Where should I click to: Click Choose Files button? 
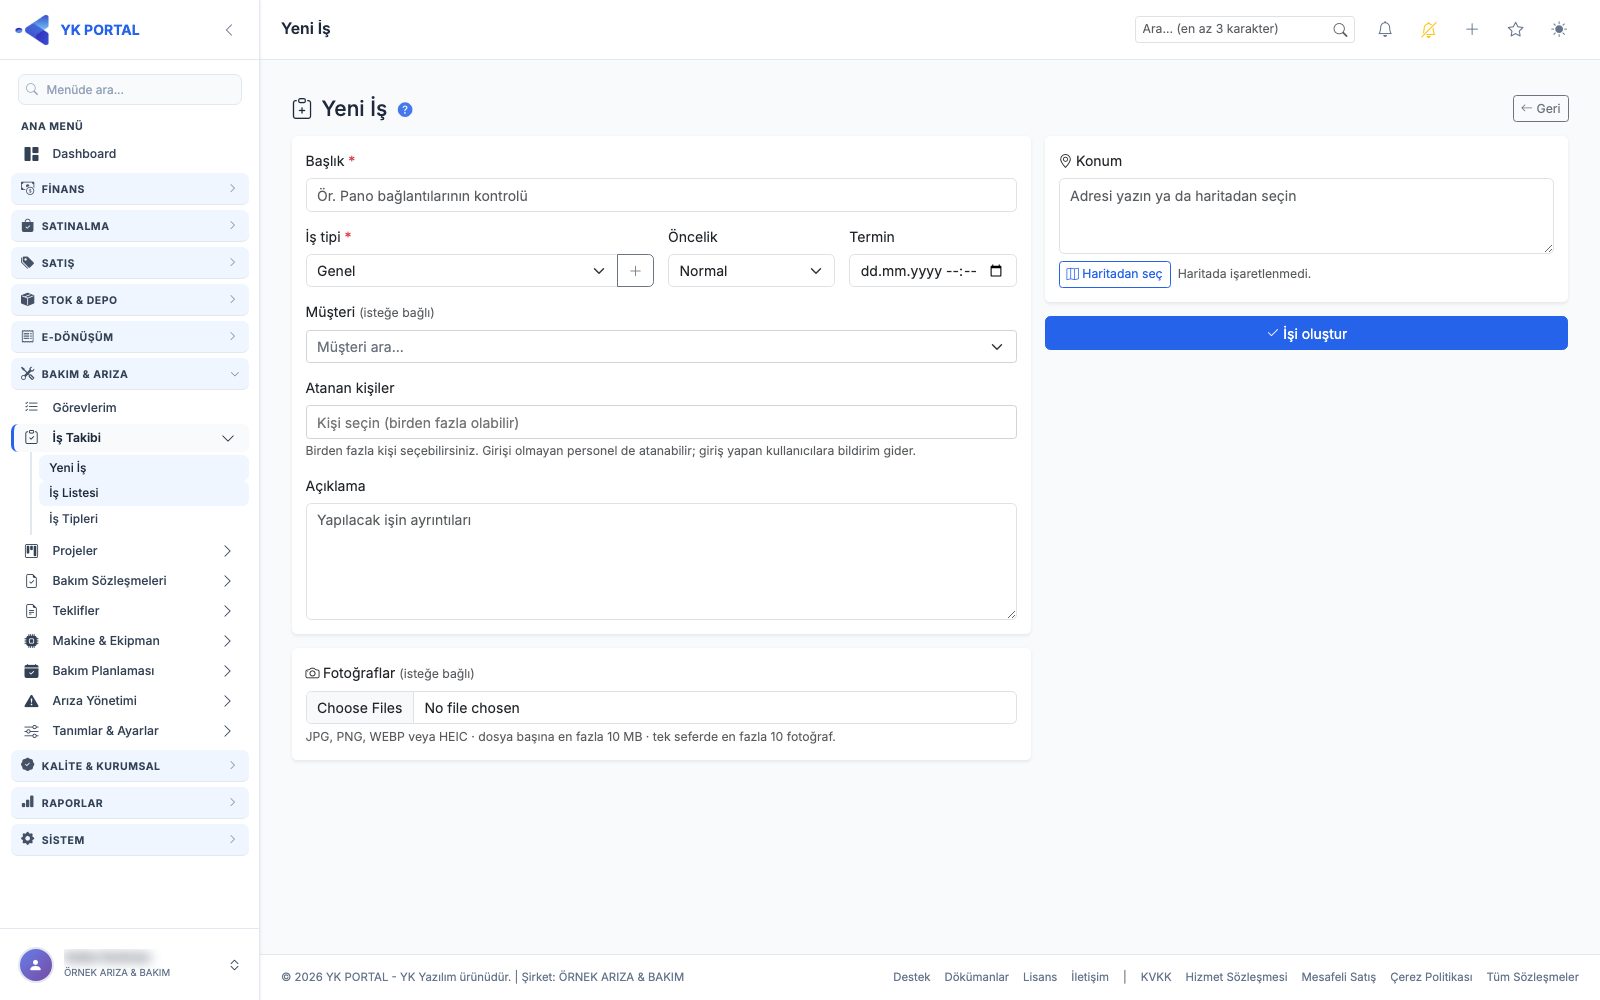[x=360, y=708]
